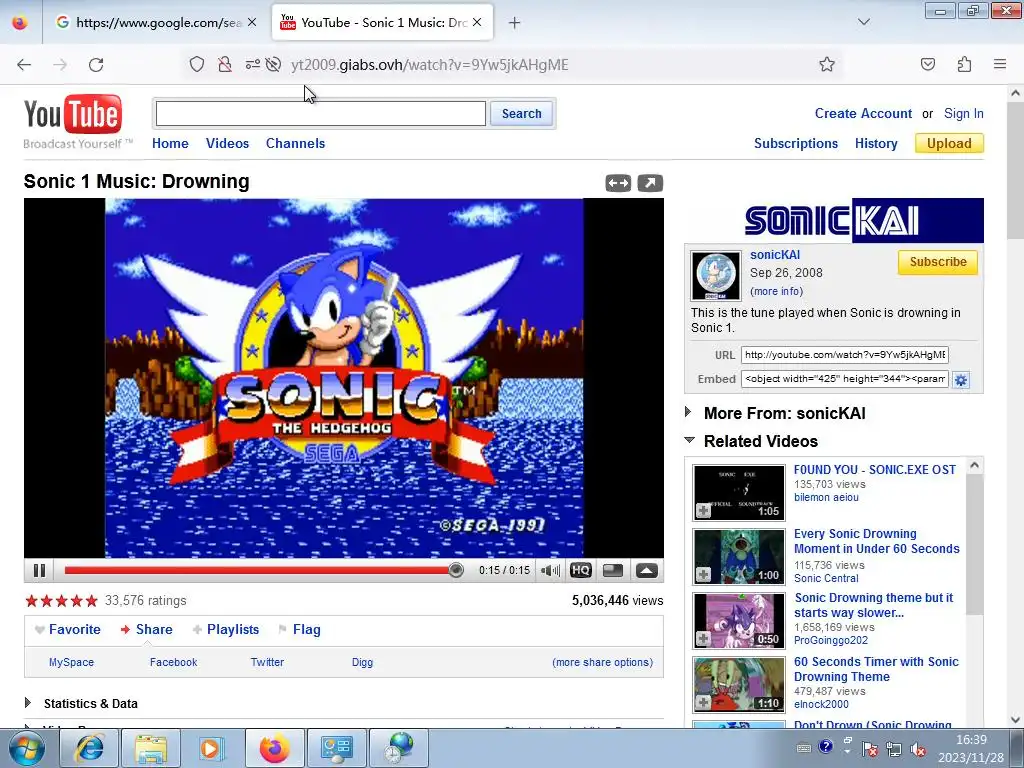This screenshot has height=768, width=1024.
Task: Select the video URL text field
Action: click(844, 355)
